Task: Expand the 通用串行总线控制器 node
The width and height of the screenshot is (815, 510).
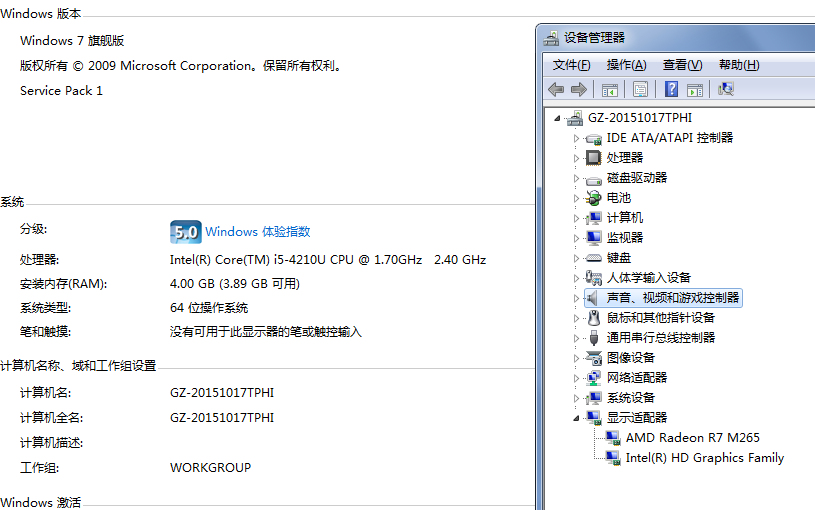Action: pos(576,338)
